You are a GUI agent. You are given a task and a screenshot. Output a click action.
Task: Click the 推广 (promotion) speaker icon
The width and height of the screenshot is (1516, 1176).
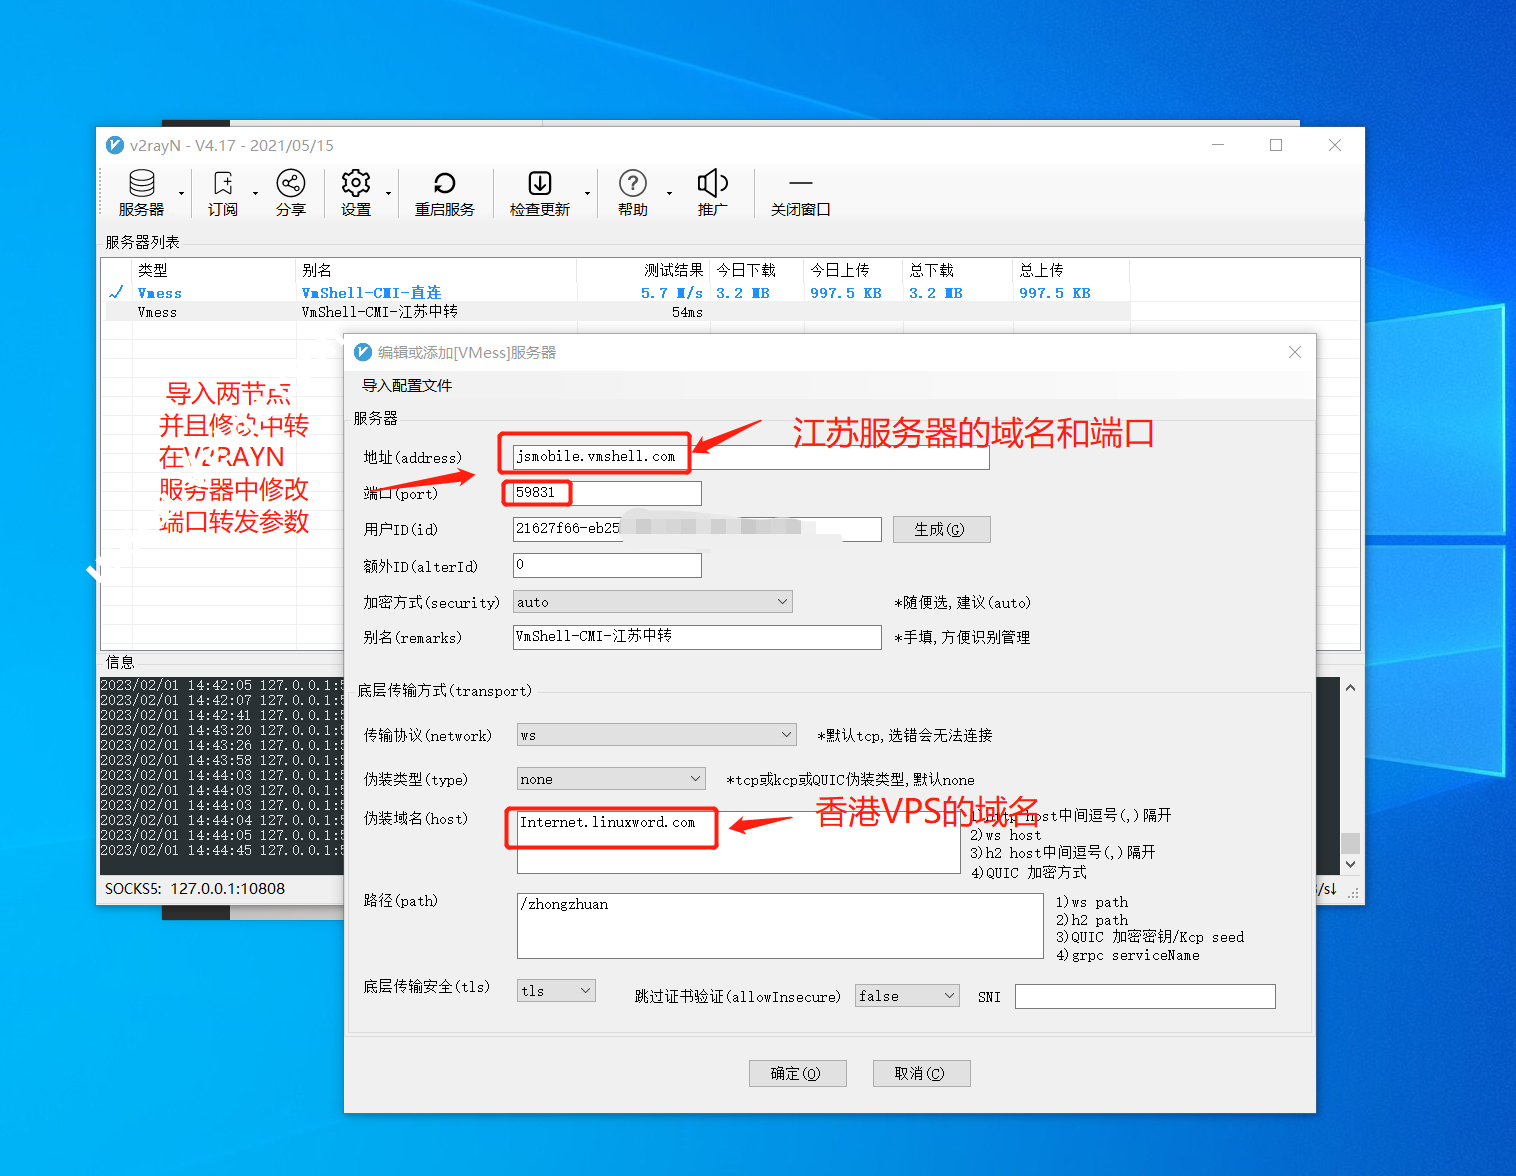[x=711, y=192]
